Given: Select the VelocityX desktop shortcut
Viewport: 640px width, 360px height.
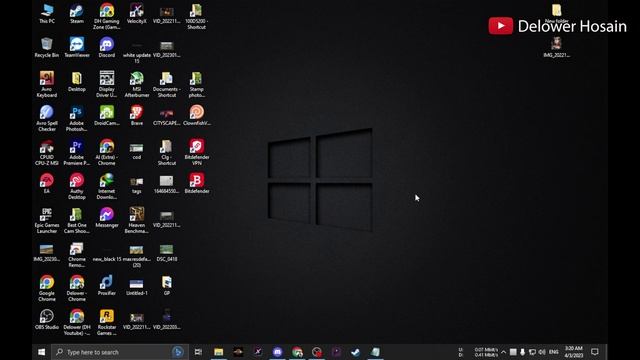Looking at the screenshot, I should click(x=137, y=13).
